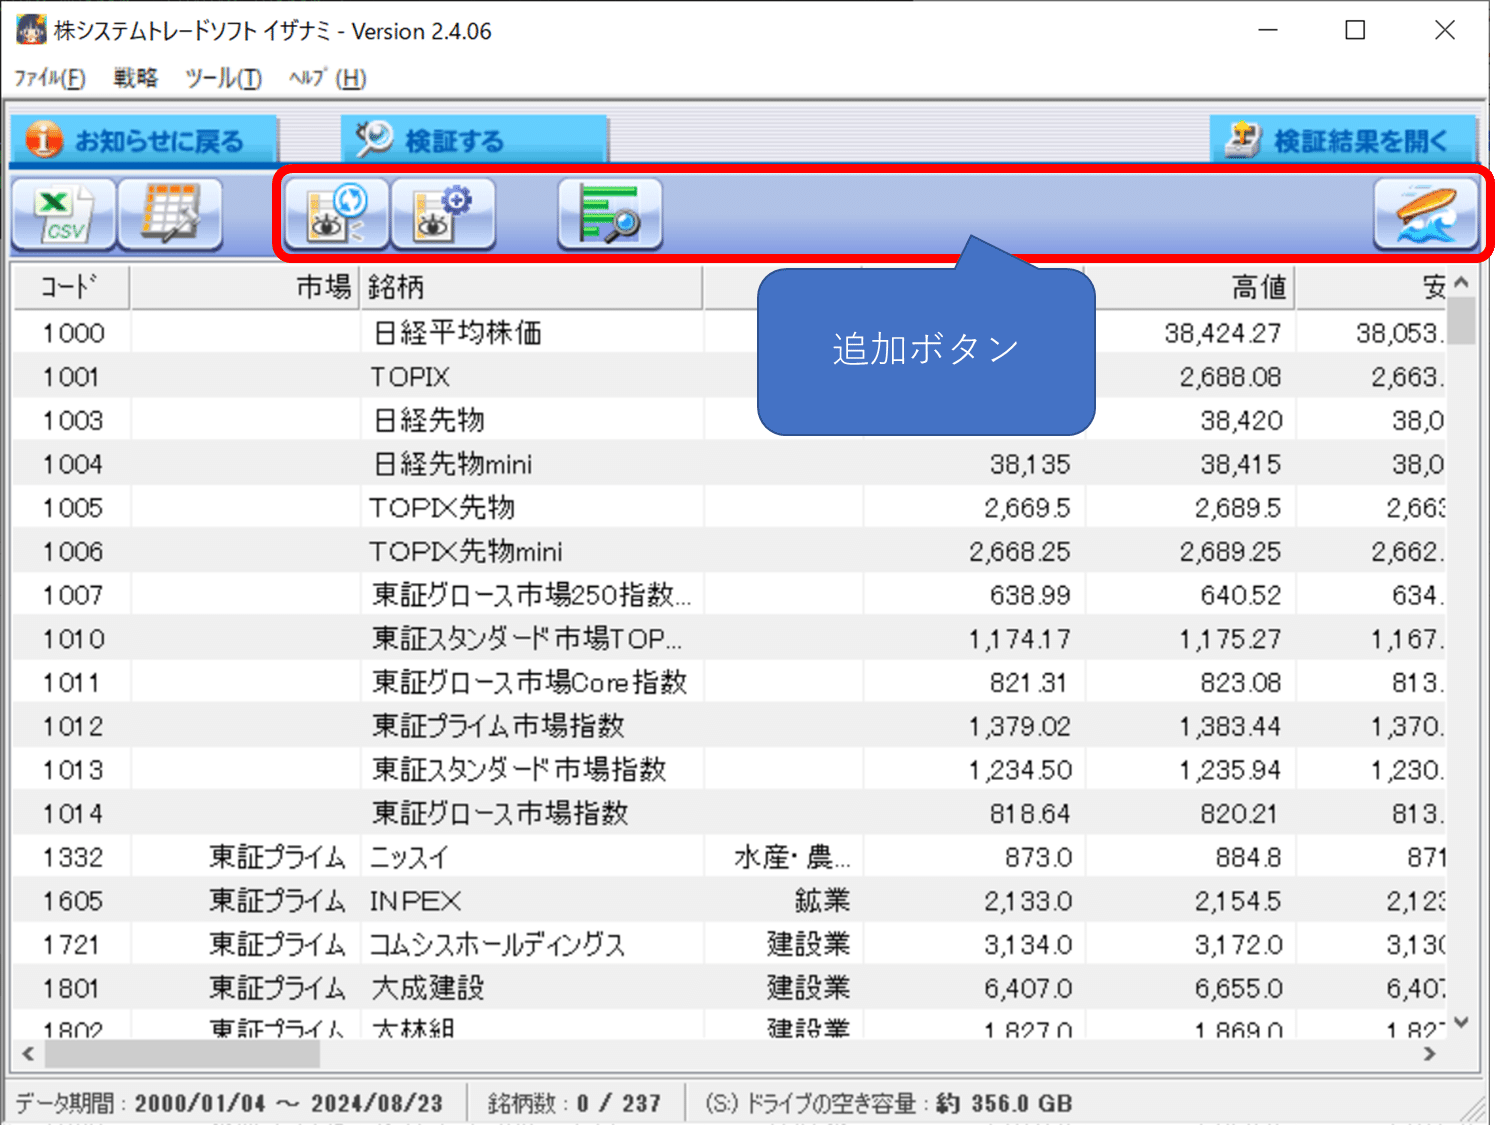Select the 東証グロース市場Core指数 row

point(729,682)
